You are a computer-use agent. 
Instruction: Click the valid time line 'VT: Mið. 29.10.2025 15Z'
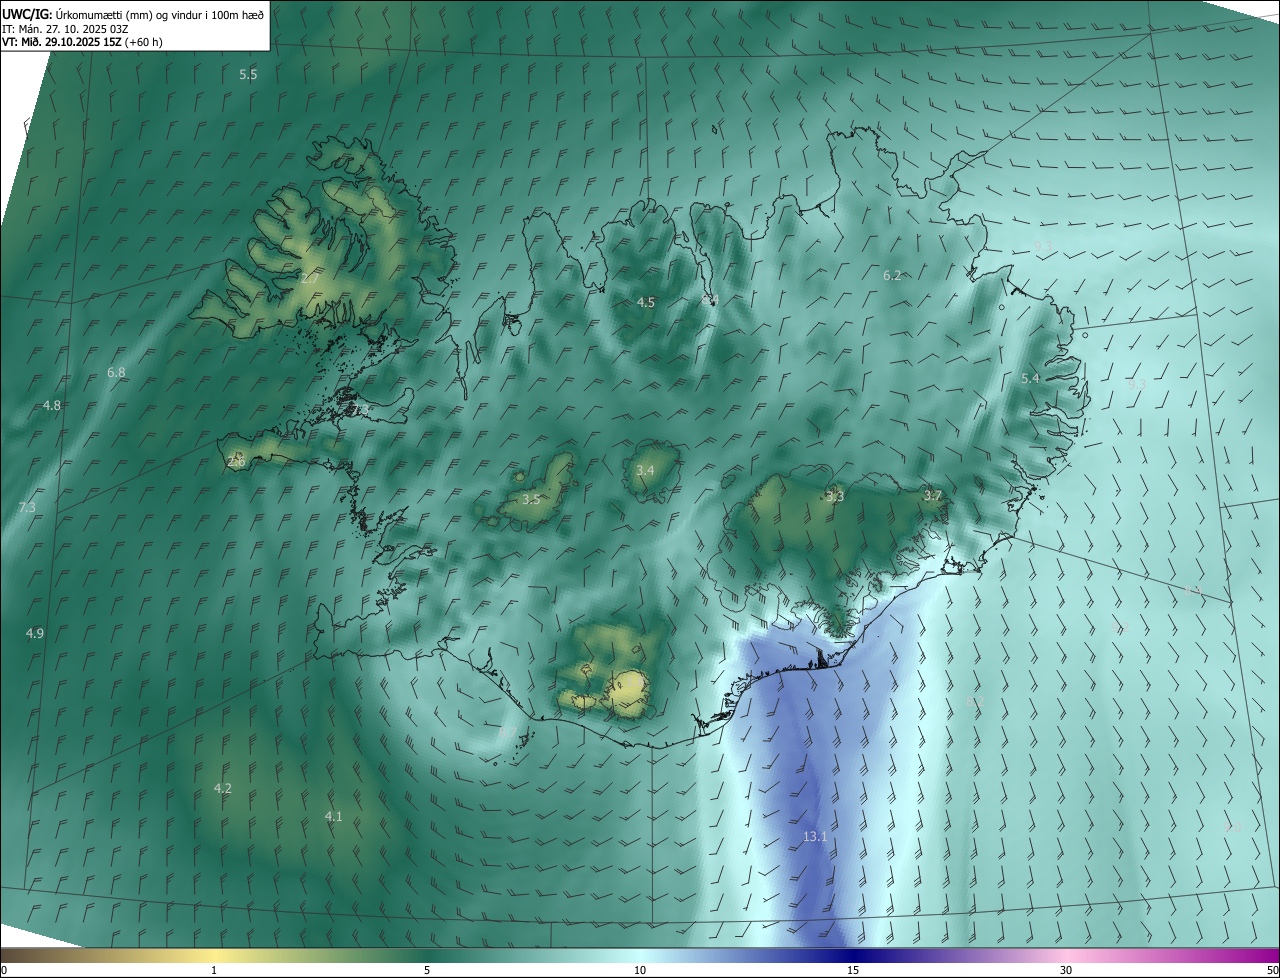click(62, 42)
